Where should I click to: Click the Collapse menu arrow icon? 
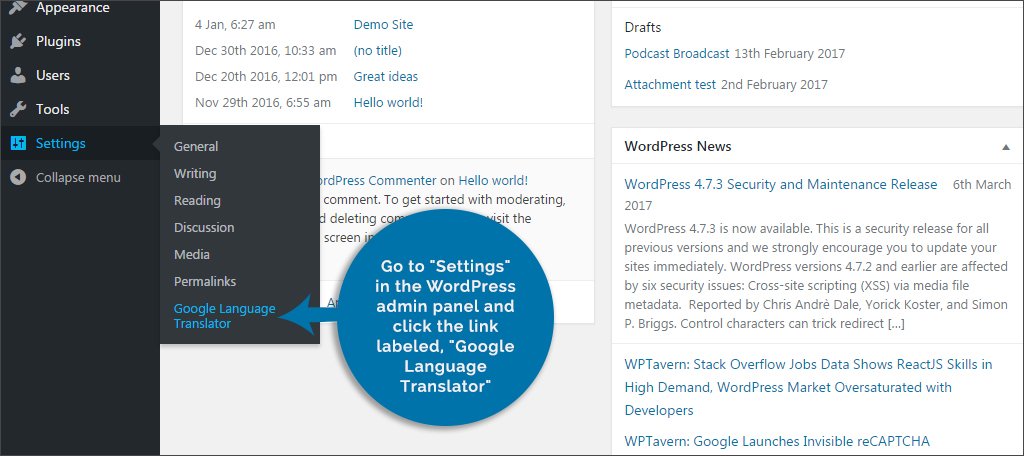point(18,177)
